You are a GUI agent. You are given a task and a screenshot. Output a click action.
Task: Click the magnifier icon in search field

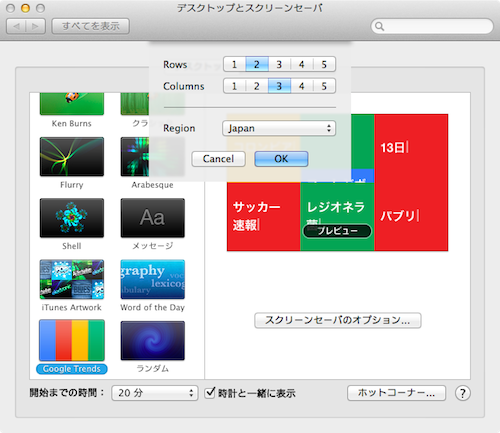379,26
